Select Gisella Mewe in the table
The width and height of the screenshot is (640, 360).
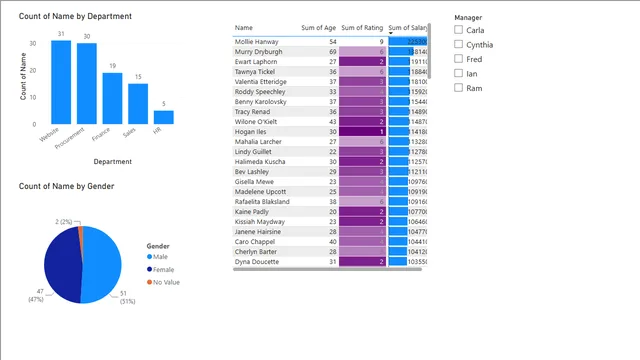tap(254, 182)
